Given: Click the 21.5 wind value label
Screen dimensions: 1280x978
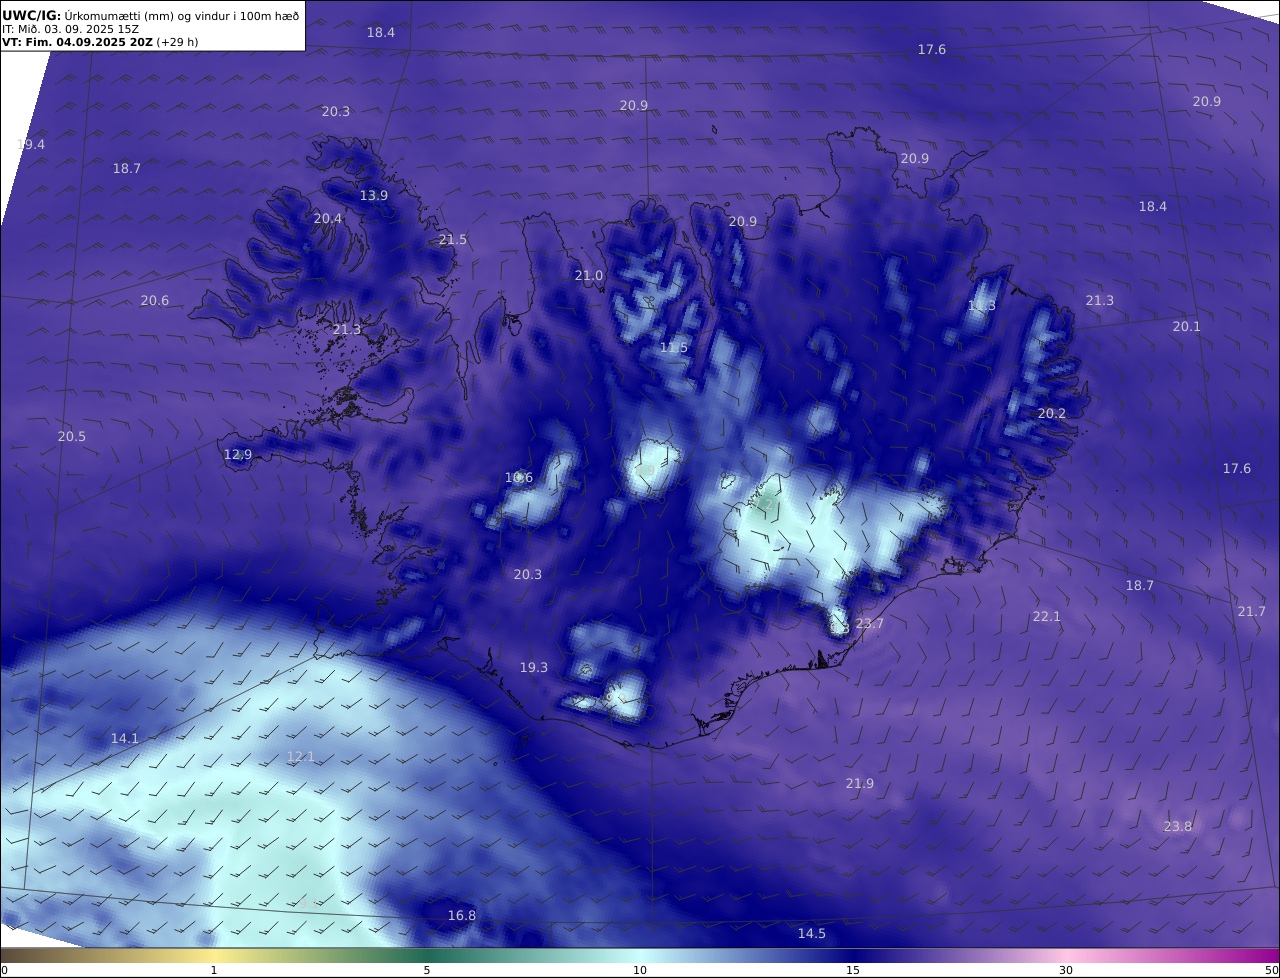Looking at the screenshot, I should [x=453, y=239].
